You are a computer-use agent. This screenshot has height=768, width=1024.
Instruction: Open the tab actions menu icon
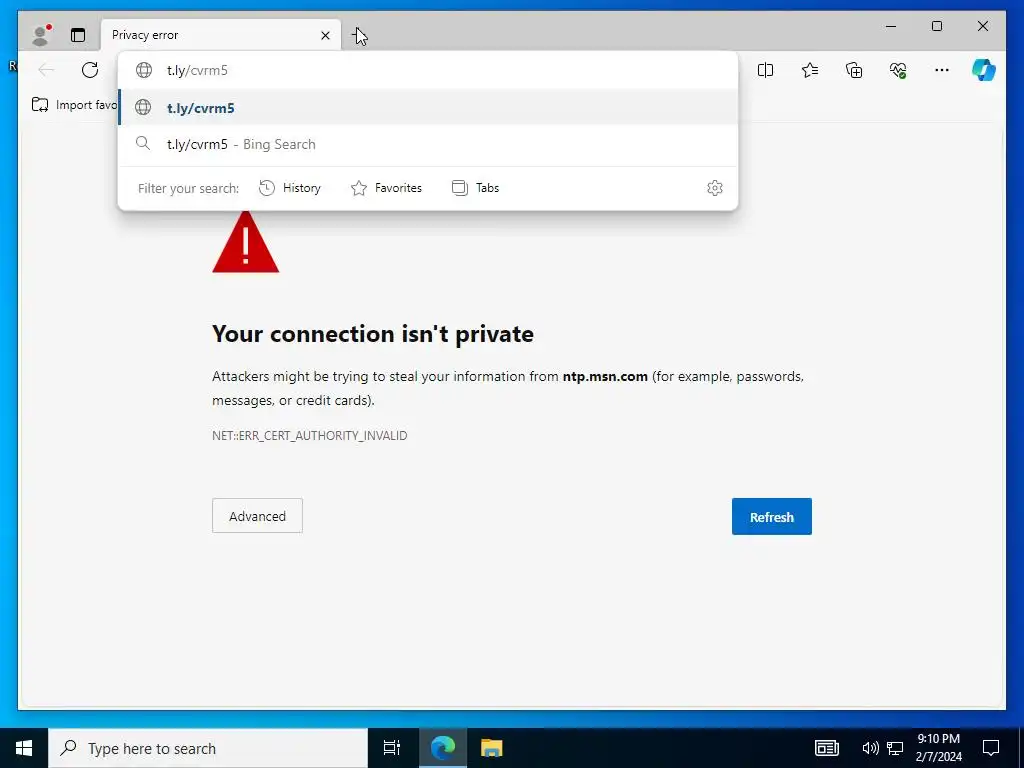78,35
